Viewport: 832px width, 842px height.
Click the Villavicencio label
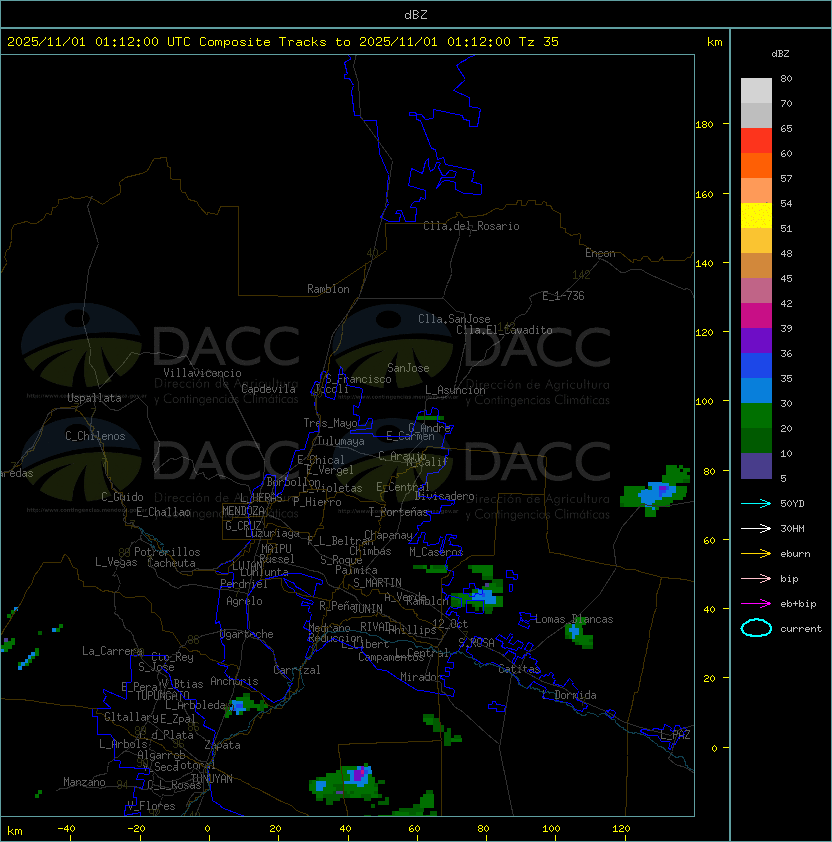[x=202, y=373]
